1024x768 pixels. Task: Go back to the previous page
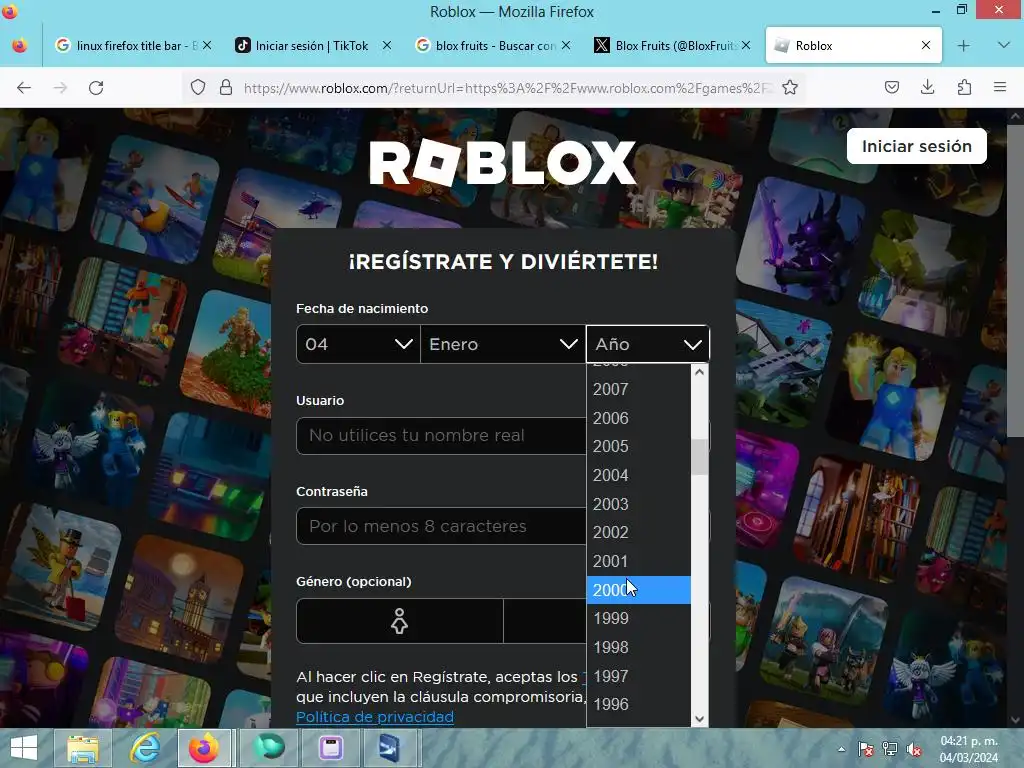(x=24, y=88)
